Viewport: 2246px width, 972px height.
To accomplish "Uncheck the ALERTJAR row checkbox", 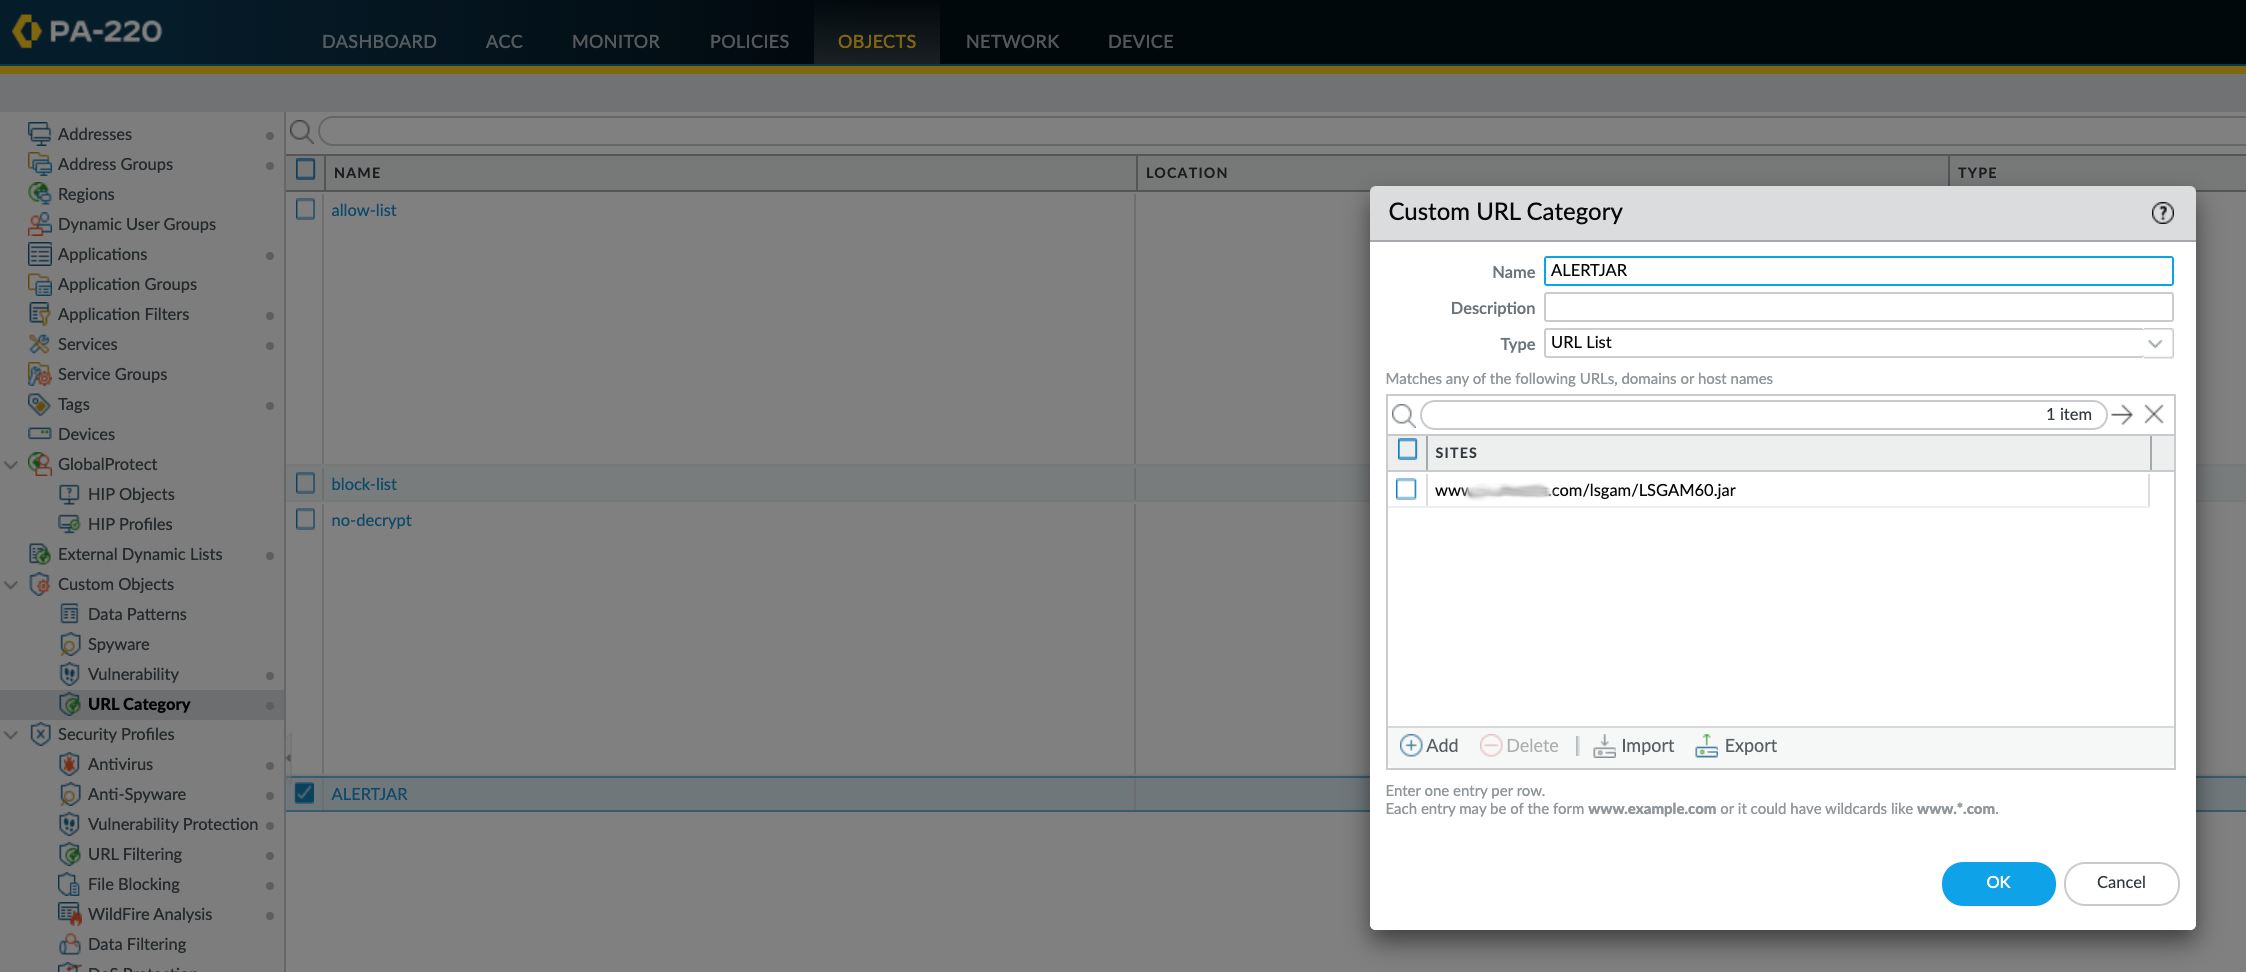I will 305,792.
